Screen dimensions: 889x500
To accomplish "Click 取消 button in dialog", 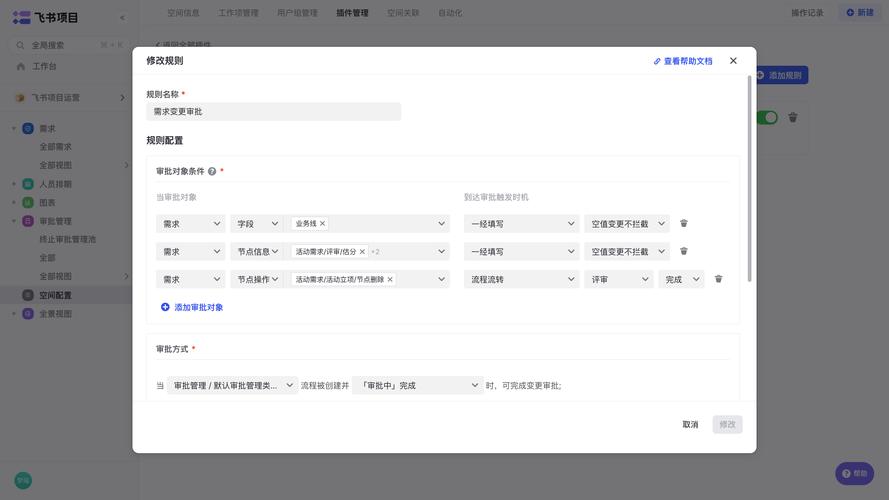I will [690, 424].
